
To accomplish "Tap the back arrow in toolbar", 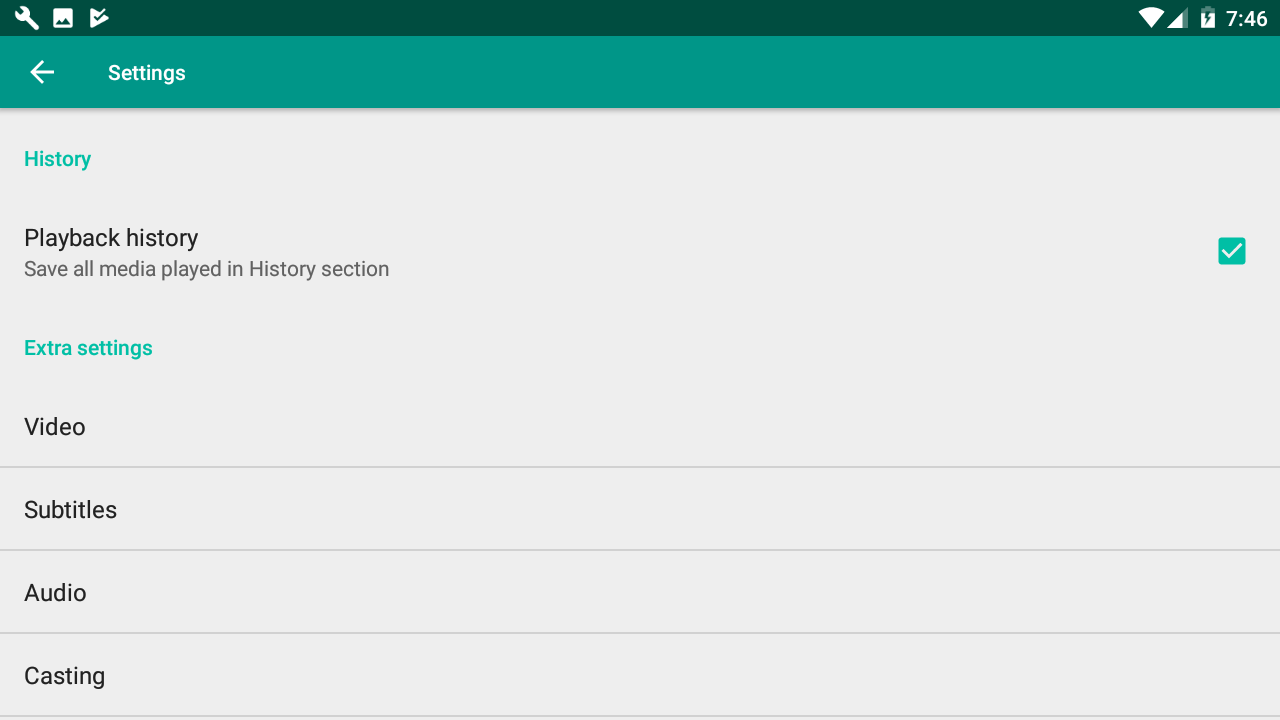I will click(x=42, y=72).
